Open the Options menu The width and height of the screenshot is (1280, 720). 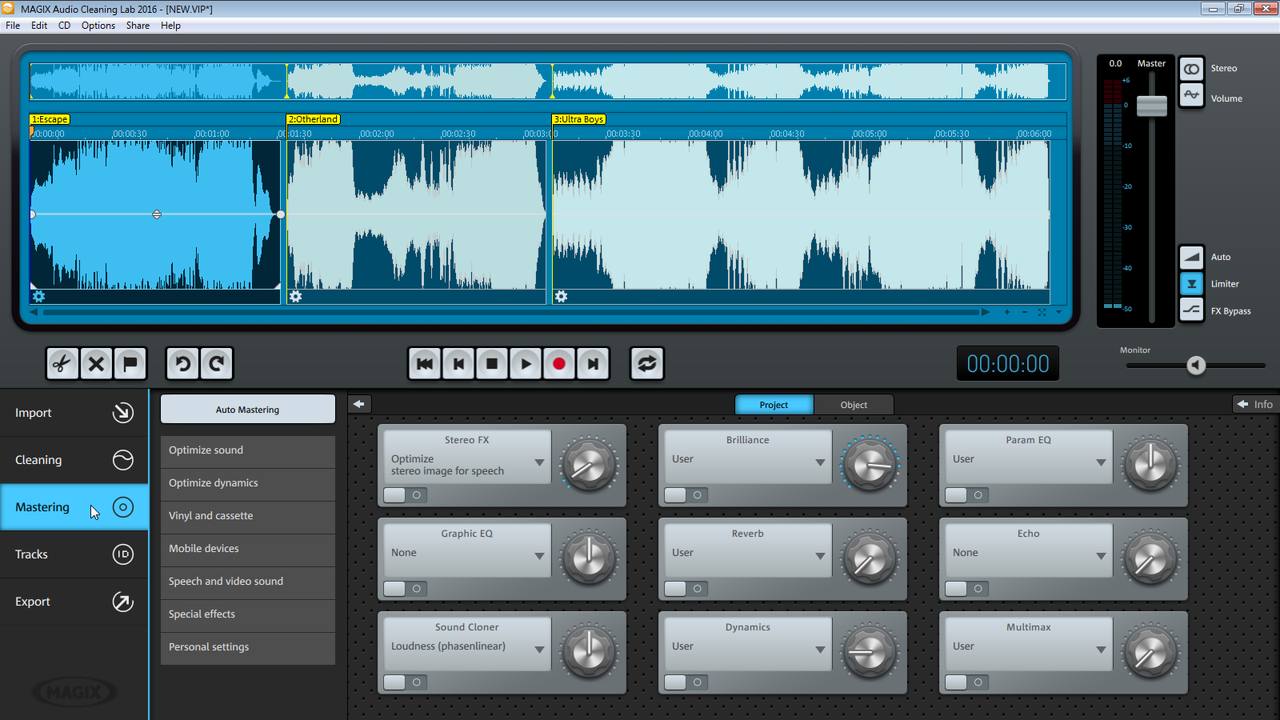(x=98, y=25)
